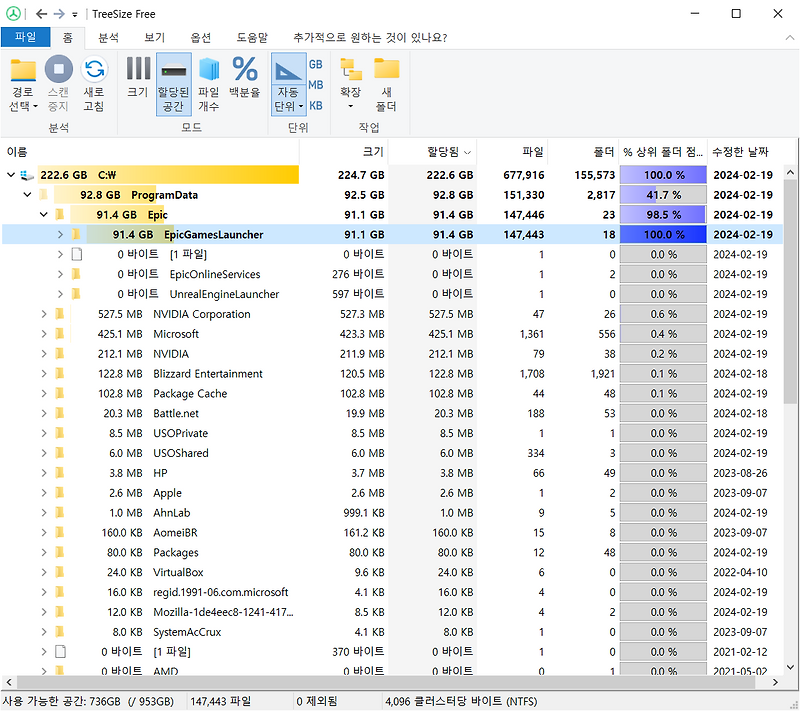Click the 새로 고침 refresh icon
Screen dimensions: 800x711
pos(94,69)
